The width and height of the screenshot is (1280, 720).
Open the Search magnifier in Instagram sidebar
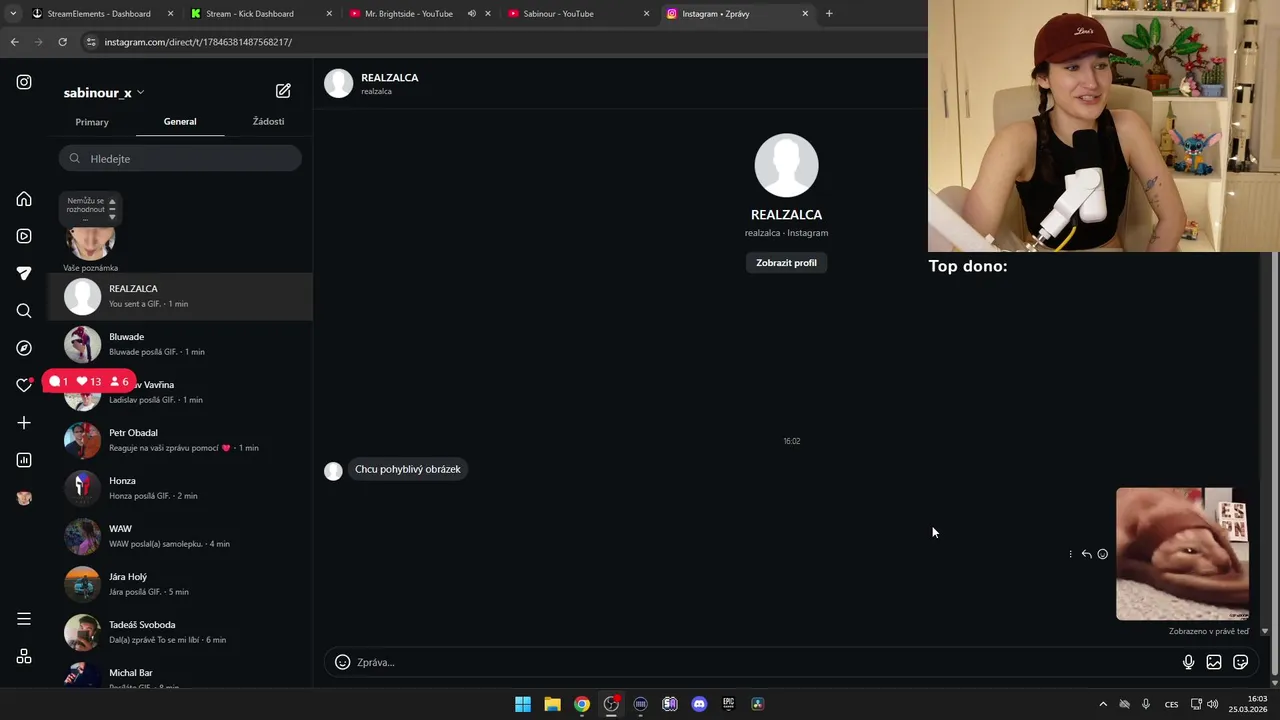pos(24,311)
